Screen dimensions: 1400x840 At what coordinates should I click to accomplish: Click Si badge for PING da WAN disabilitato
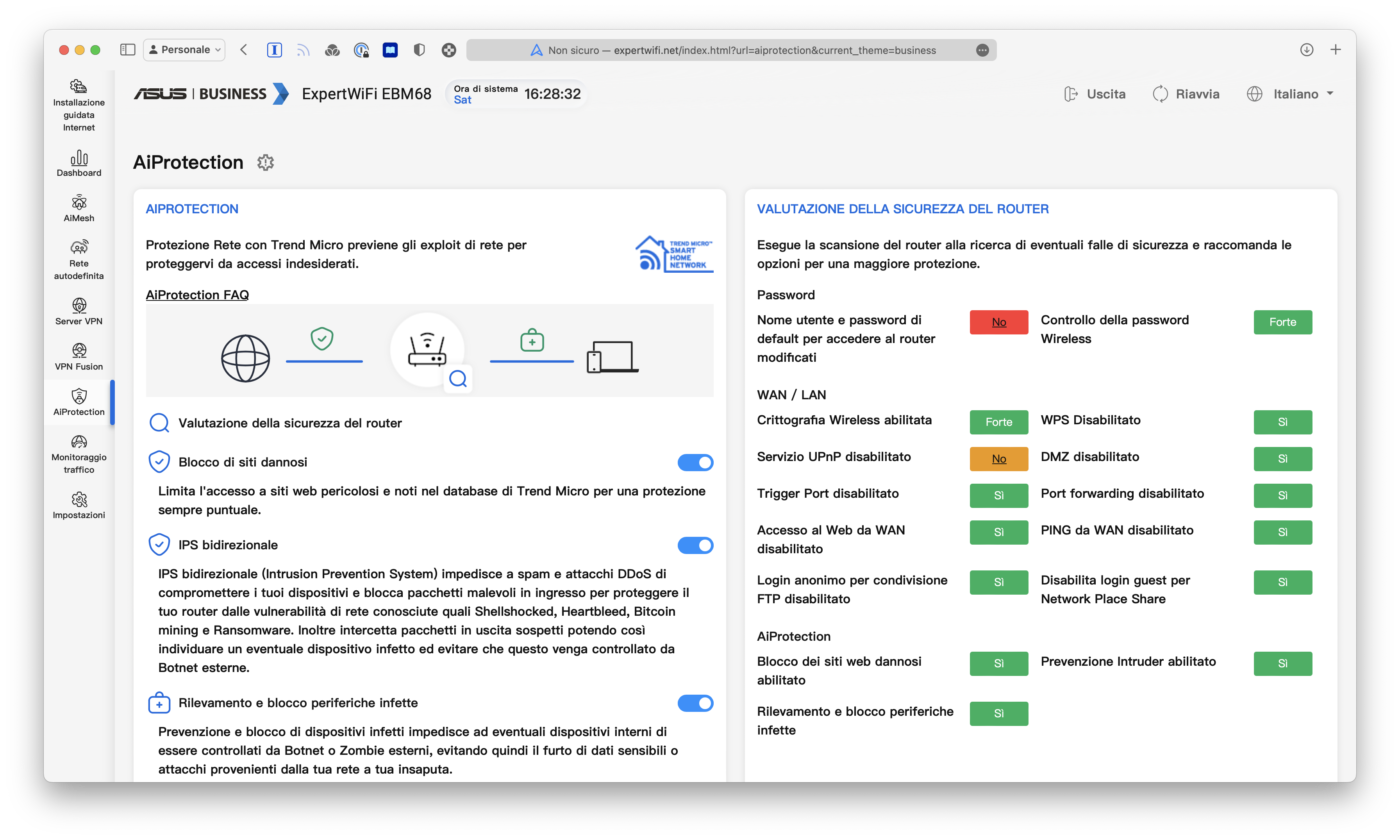pos(1283,532)
